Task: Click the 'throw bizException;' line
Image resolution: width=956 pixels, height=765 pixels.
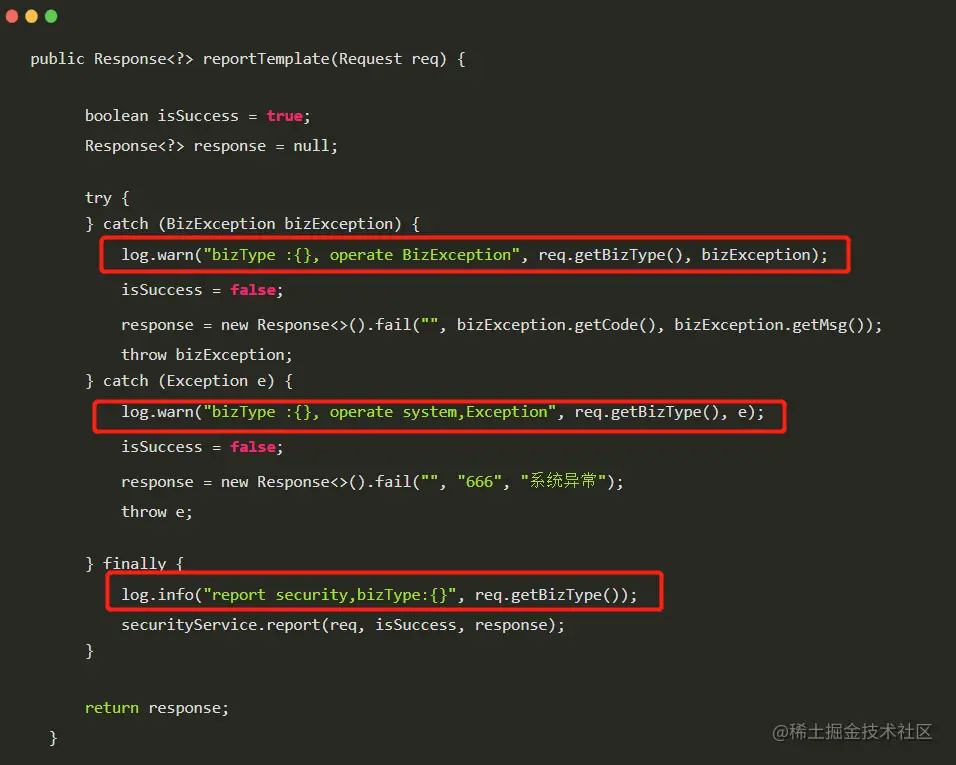Action: [x=207, y=355]
